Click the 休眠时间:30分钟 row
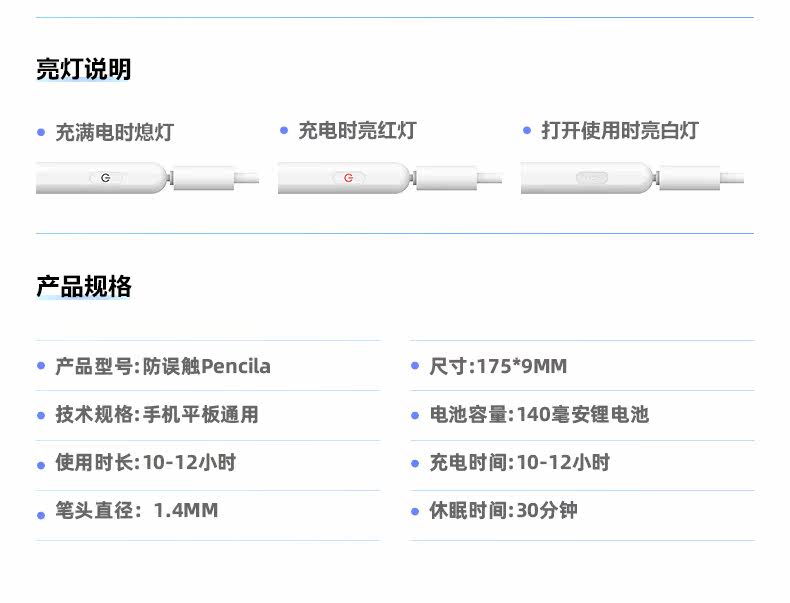Image resolution: width=790 pixels, height=603 pixels. click(x=582, y=512)
